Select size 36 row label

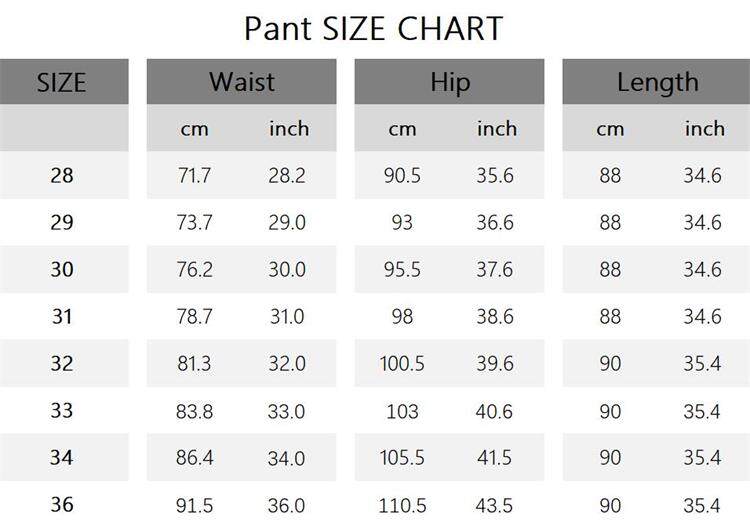pos(62,505)
